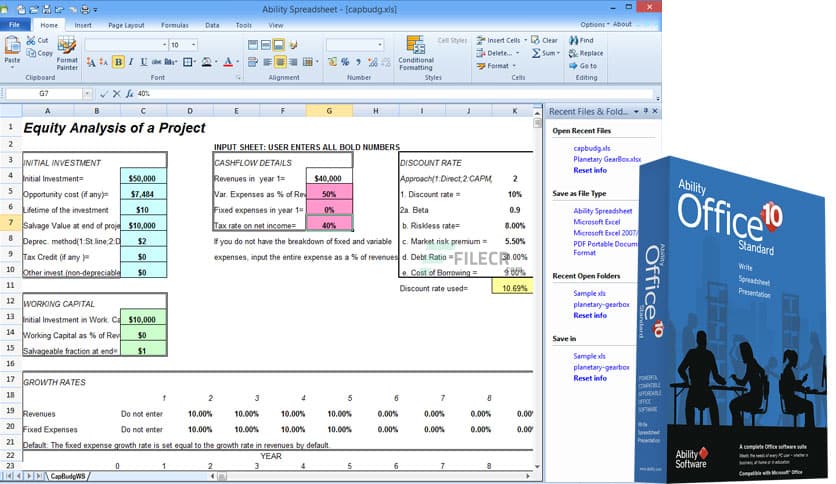The height and width of the screenshot is (484, 836).
Task: Switch to the Data tab
Action: (x=212, y=25)
